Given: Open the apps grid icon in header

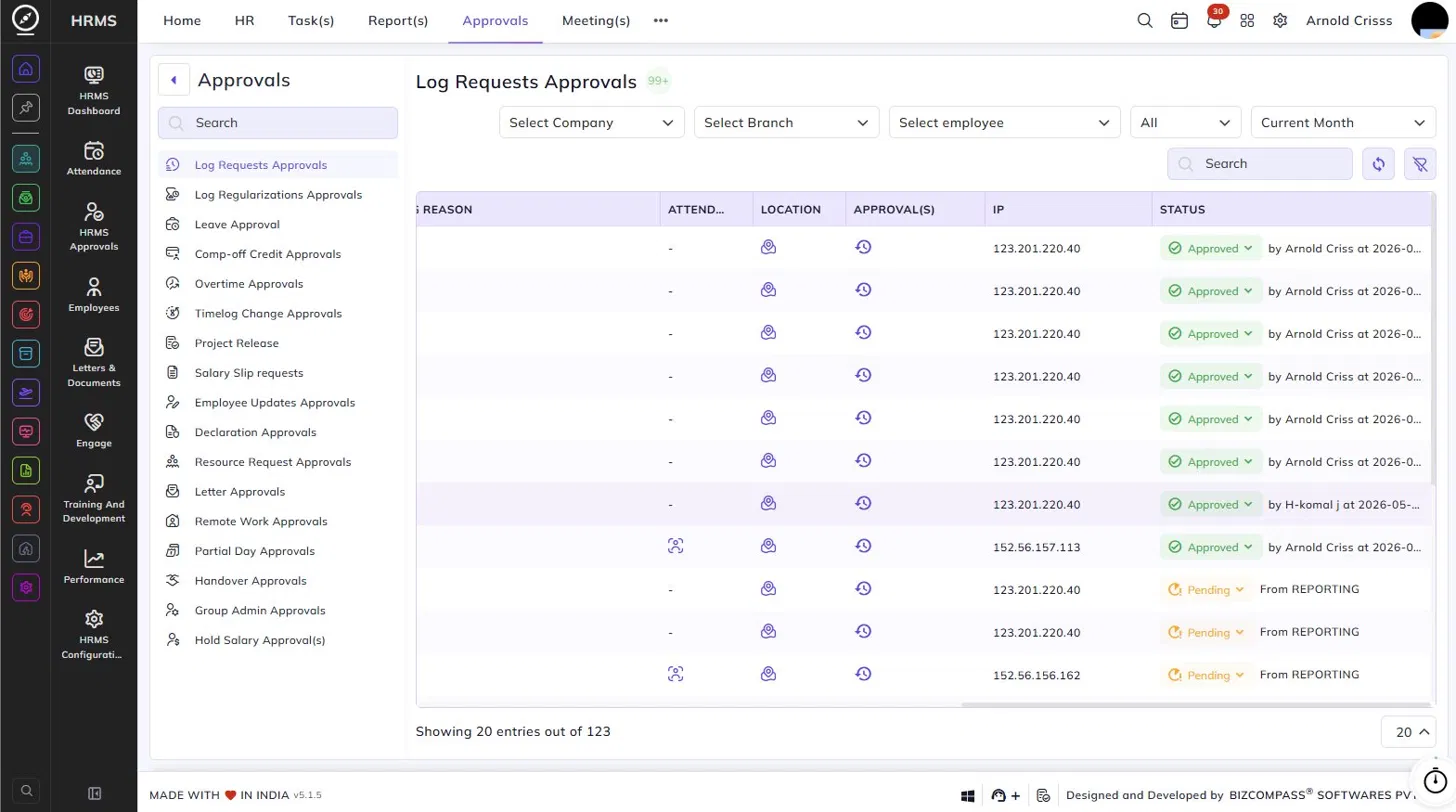Looking at the screenshot, I should [x=1247, y=21].
